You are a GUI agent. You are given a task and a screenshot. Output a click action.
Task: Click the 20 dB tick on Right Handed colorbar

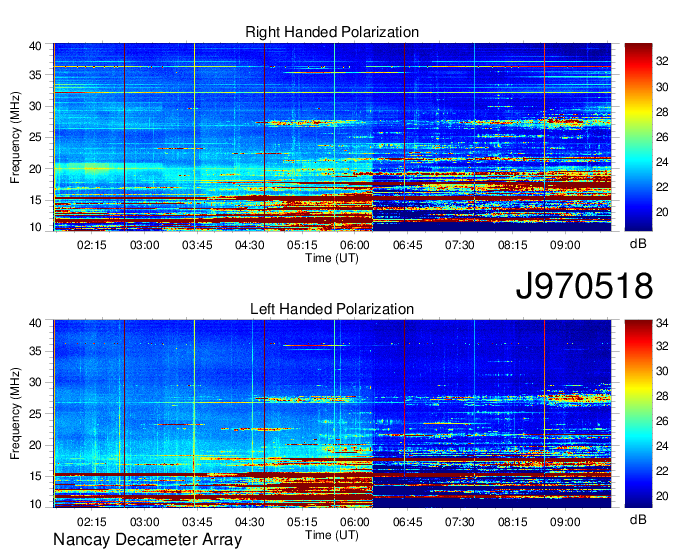[x=662, y=212]
